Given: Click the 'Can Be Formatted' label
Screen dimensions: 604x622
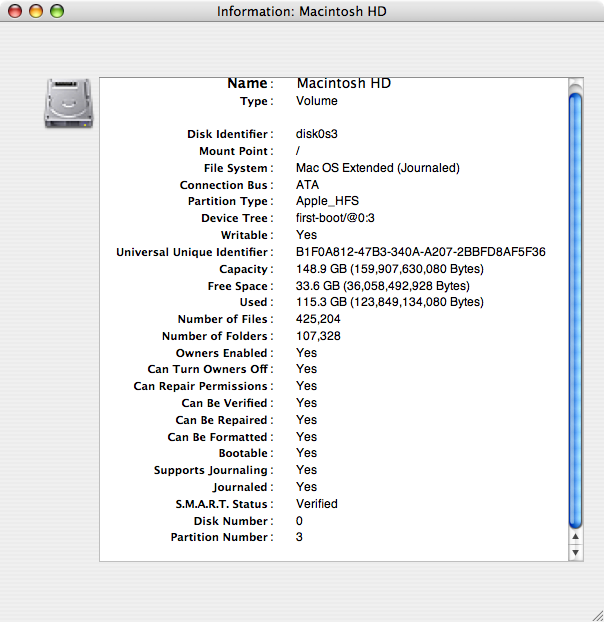Looking at the screenshot, I should pos(217,437).
